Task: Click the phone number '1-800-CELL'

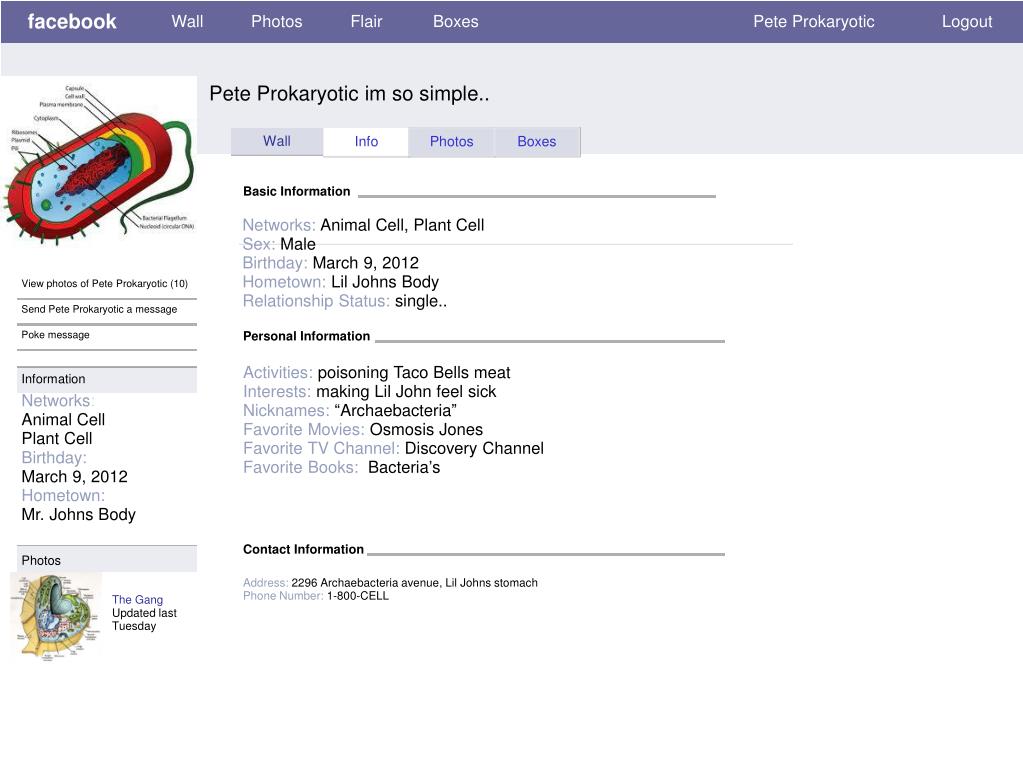Action: click(x=358, y=595)
